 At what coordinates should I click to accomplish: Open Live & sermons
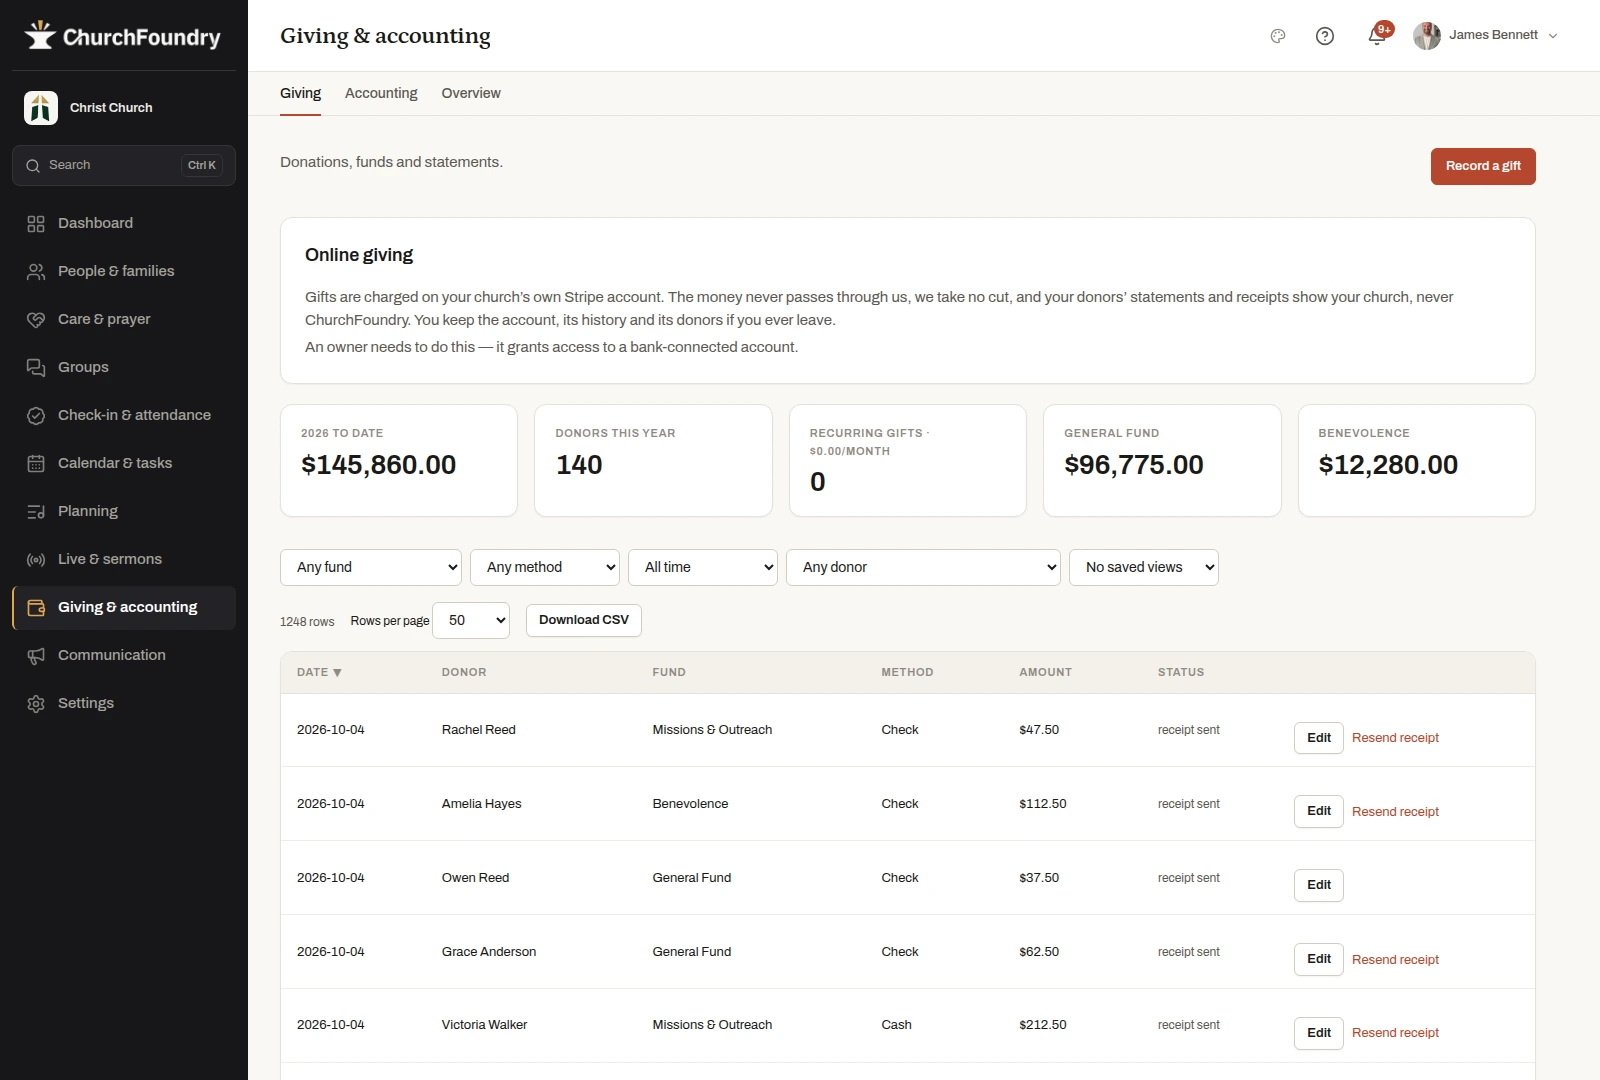coord(124,559)
